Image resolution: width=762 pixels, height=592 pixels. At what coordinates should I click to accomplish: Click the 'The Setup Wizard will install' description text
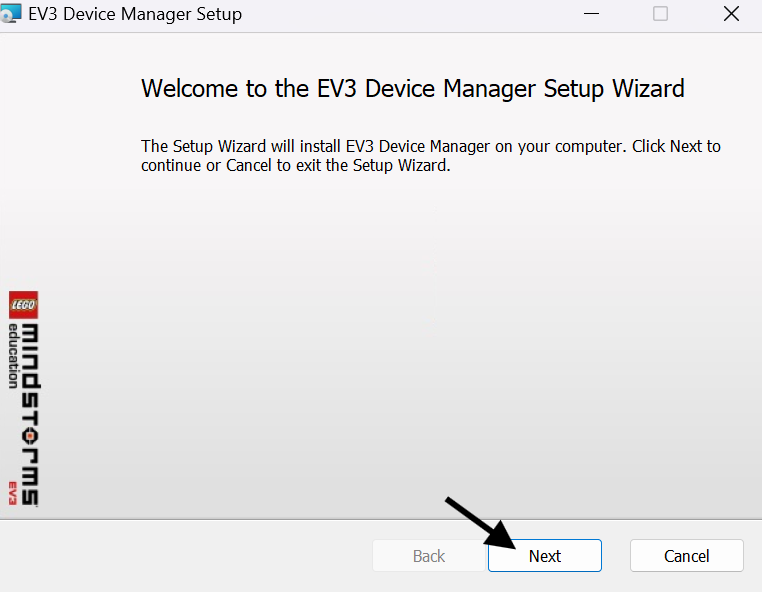point(431,156)
